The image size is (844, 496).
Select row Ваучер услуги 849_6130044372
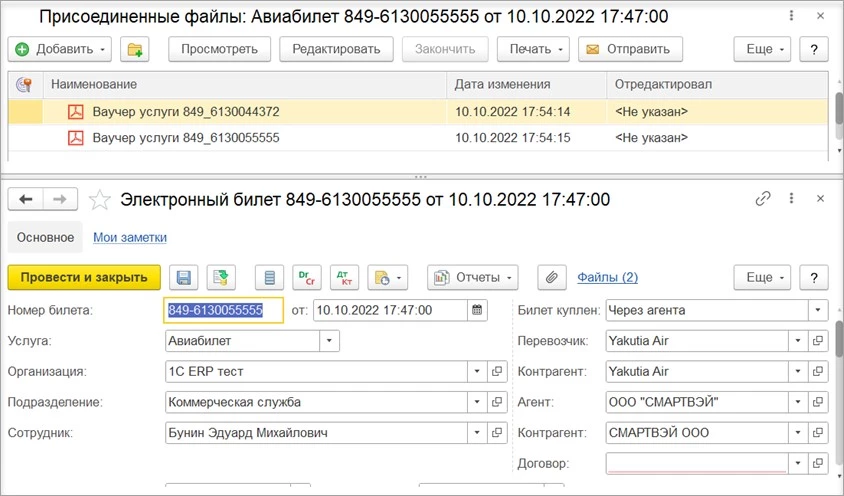point(418,112)
